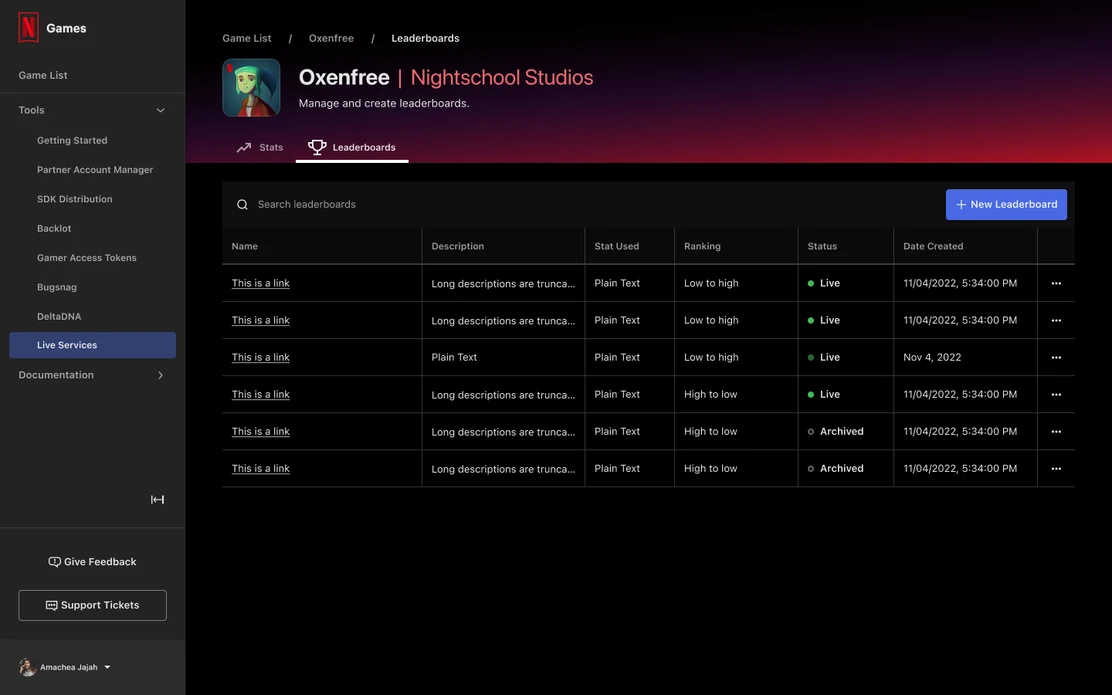Open Gamer Access Tokens
The height and width of the screenshot is (695, 1112).
(x=87, y=257)
